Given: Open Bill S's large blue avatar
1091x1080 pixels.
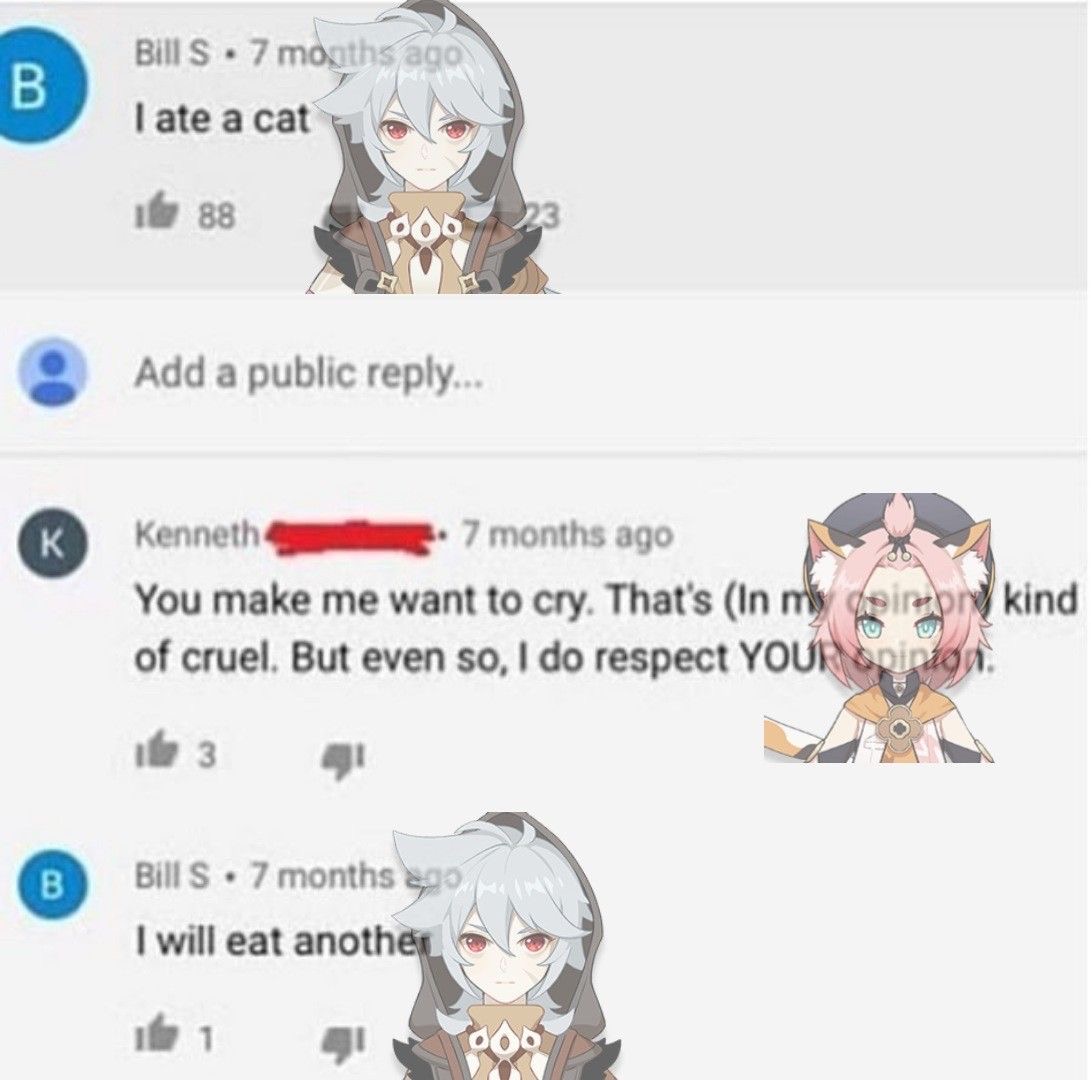Looking at the screenshot, I should pos(36,87).
